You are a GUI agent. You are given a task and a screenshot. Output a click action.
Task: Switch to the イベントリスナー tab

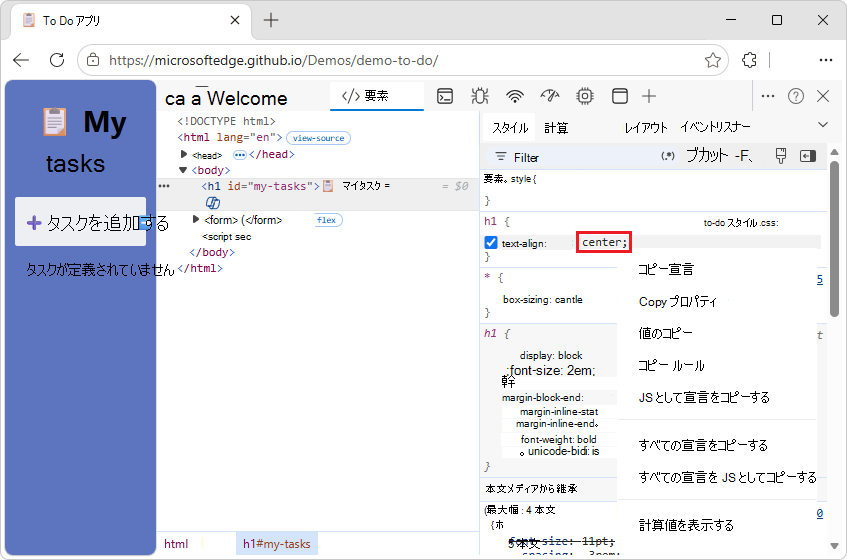pyautogui.click(x=715, y=127)
